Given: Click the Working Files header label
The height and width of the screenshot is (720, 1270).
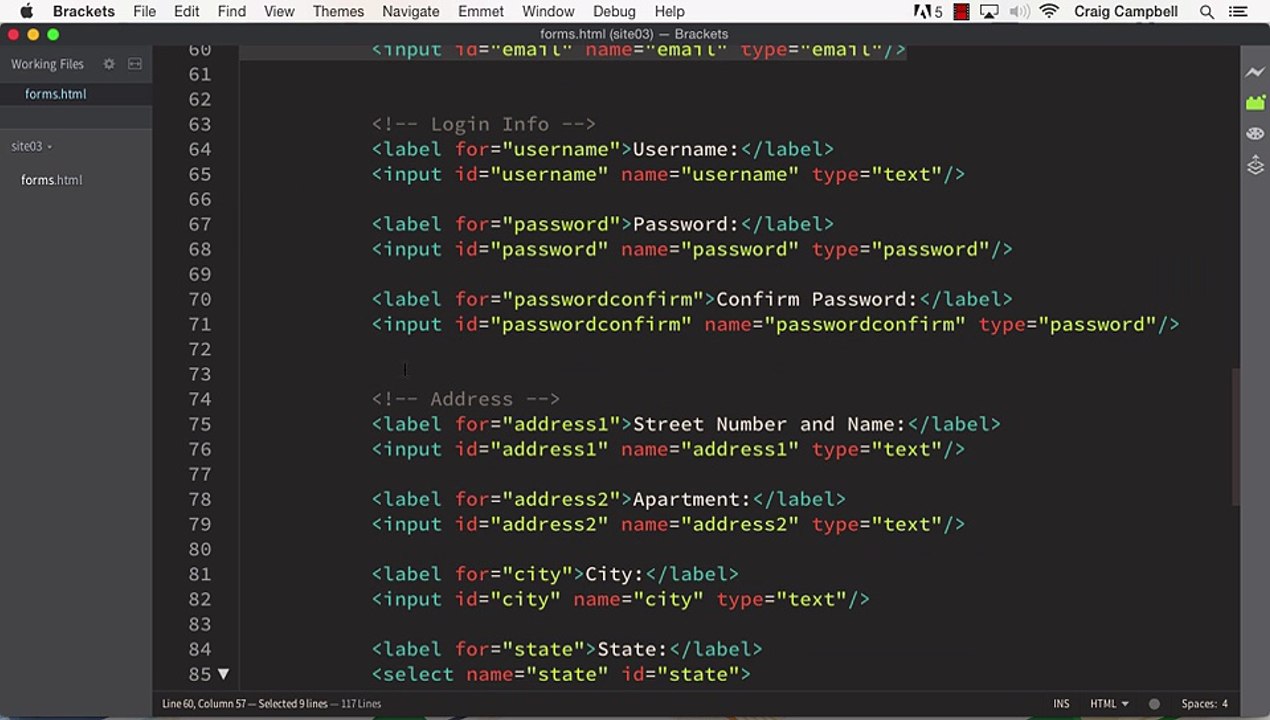Looking at the screenshot, I should (x=47, y=64).
